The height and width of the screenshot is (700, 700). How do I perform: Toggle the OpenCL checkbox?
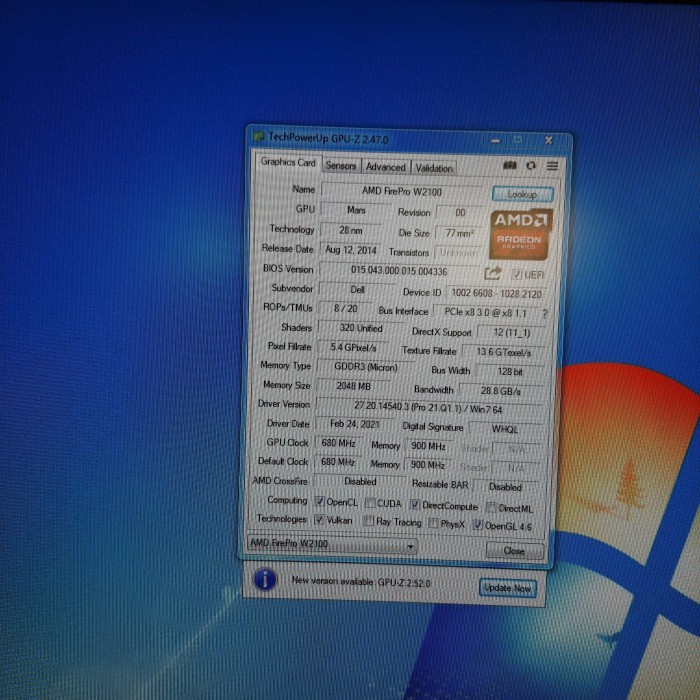pyautogui.click(x=319, y=501)
